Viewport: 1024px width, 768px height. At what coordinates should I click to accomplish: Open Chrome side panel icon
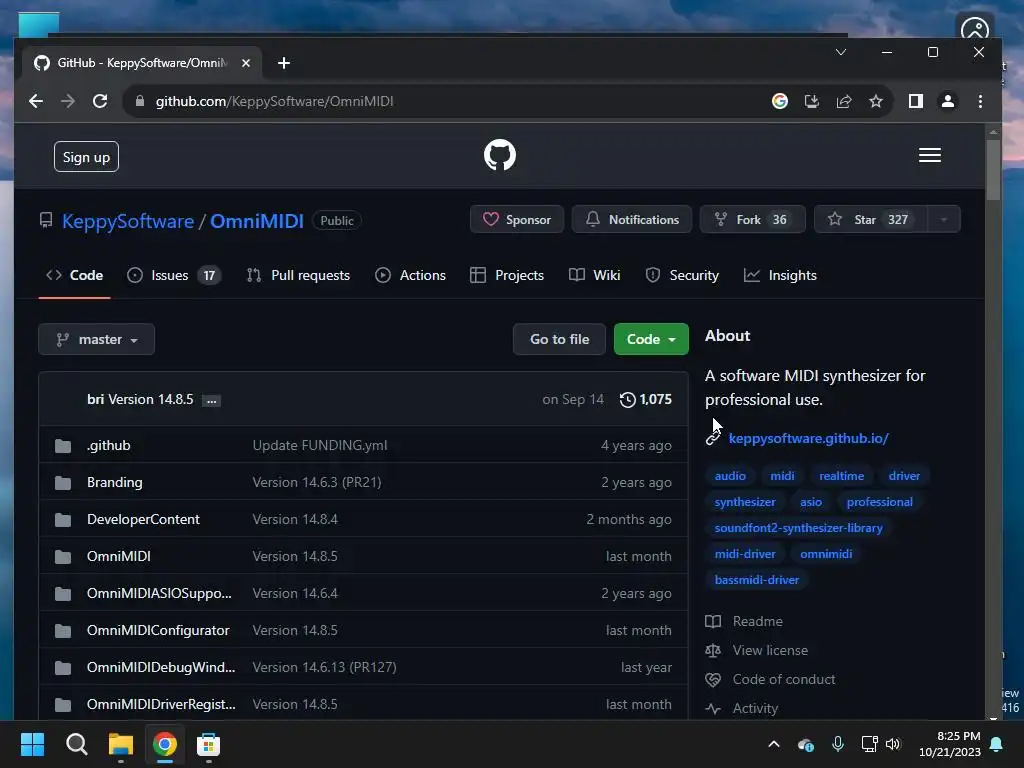916,101
